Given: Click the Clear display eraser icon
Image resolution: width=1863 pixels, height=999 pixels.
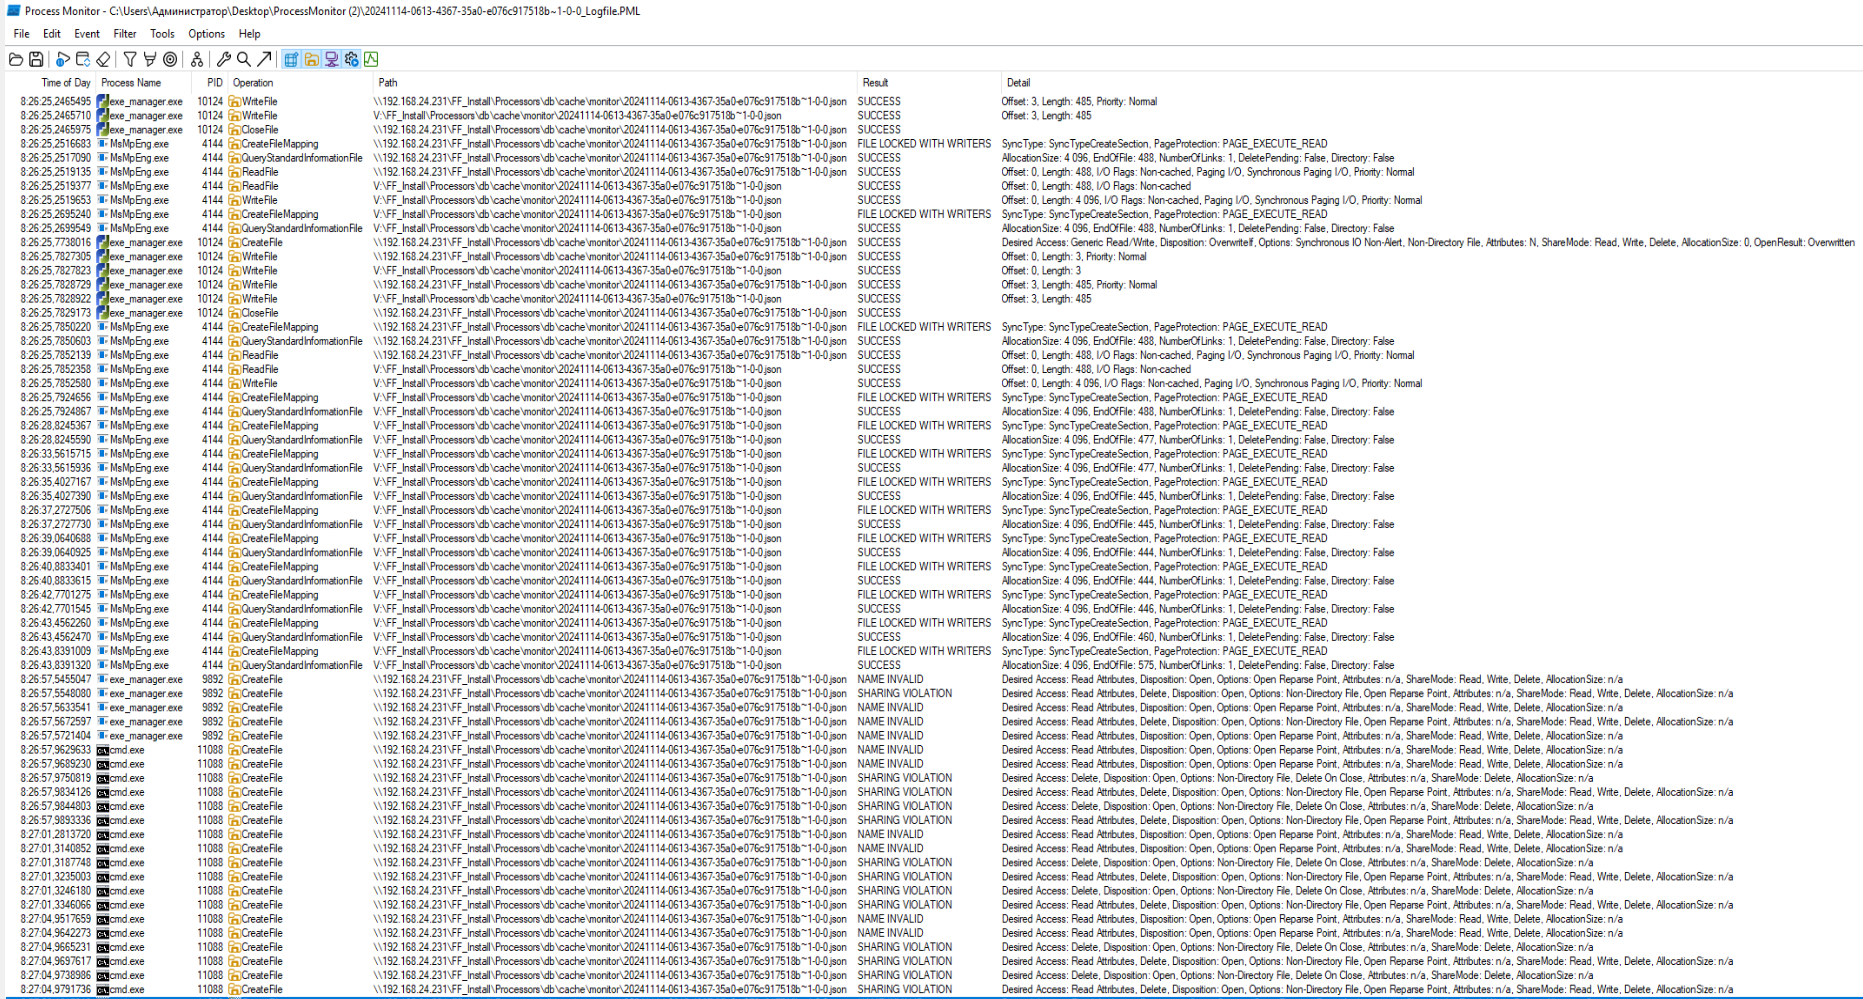Looking at the screenshot, I should coord(103,59).
